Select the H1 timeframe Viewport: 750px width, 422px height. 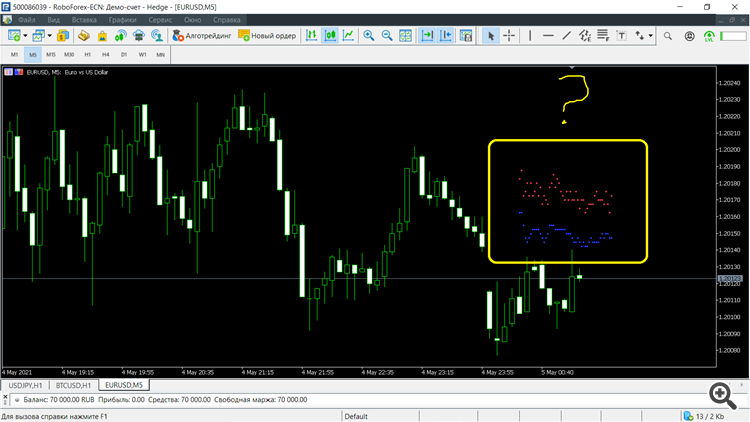(x=88, y=55)
